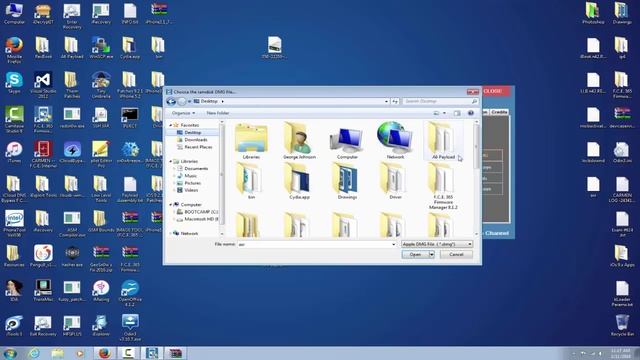Image resolution: width=640 pixels, height=360 pixels.
Task: Expand the Network tree node
Action: tap(171, 233)
